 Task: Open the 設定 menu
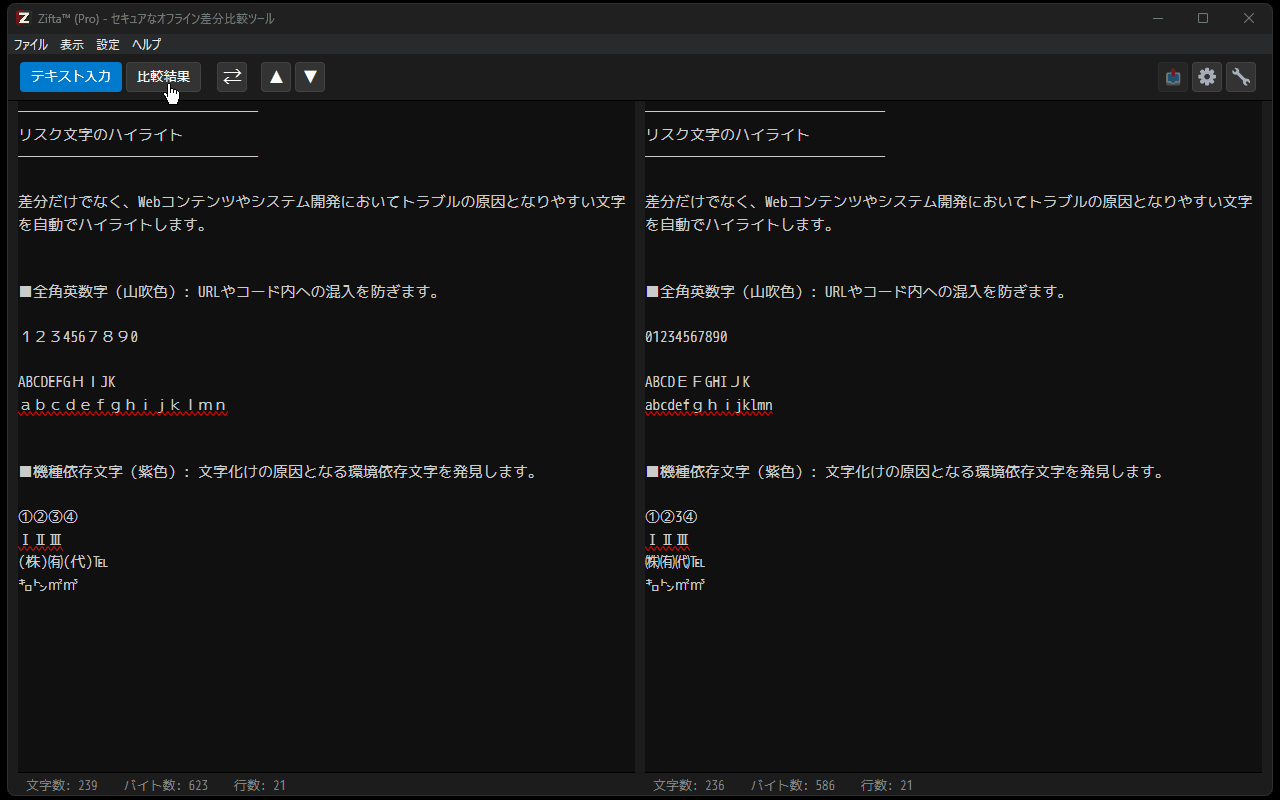coord(107,44)
